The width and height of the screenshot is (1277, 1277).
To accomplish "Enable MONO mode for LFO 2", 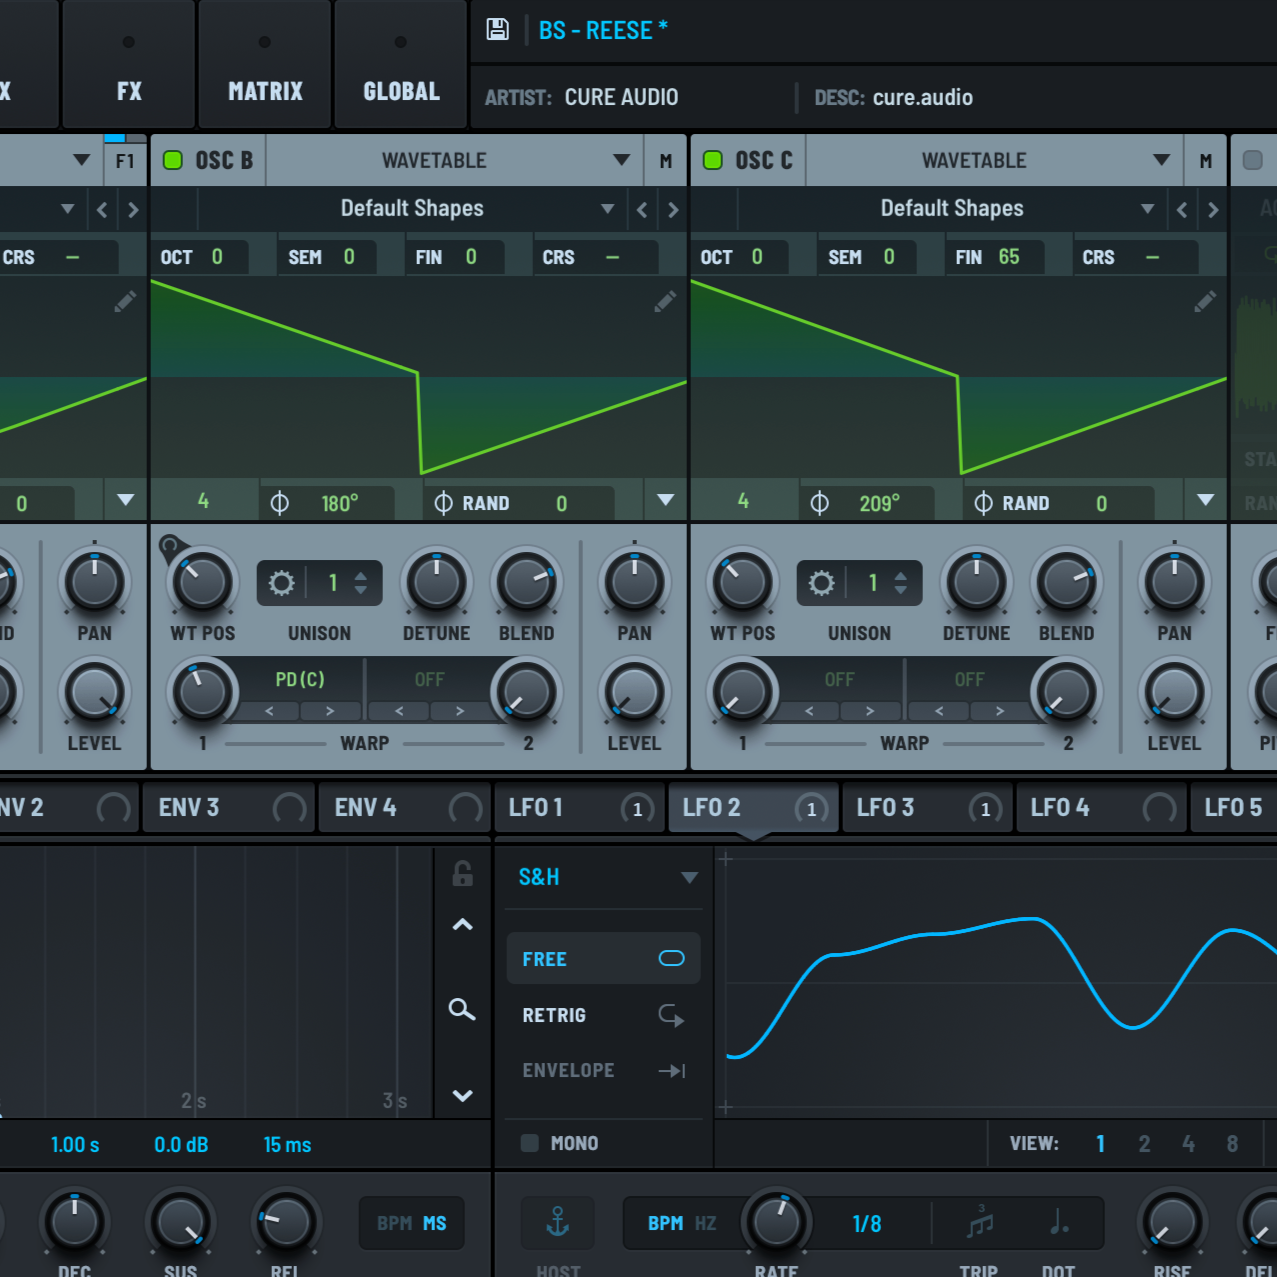I will (x=529, y=1143).
